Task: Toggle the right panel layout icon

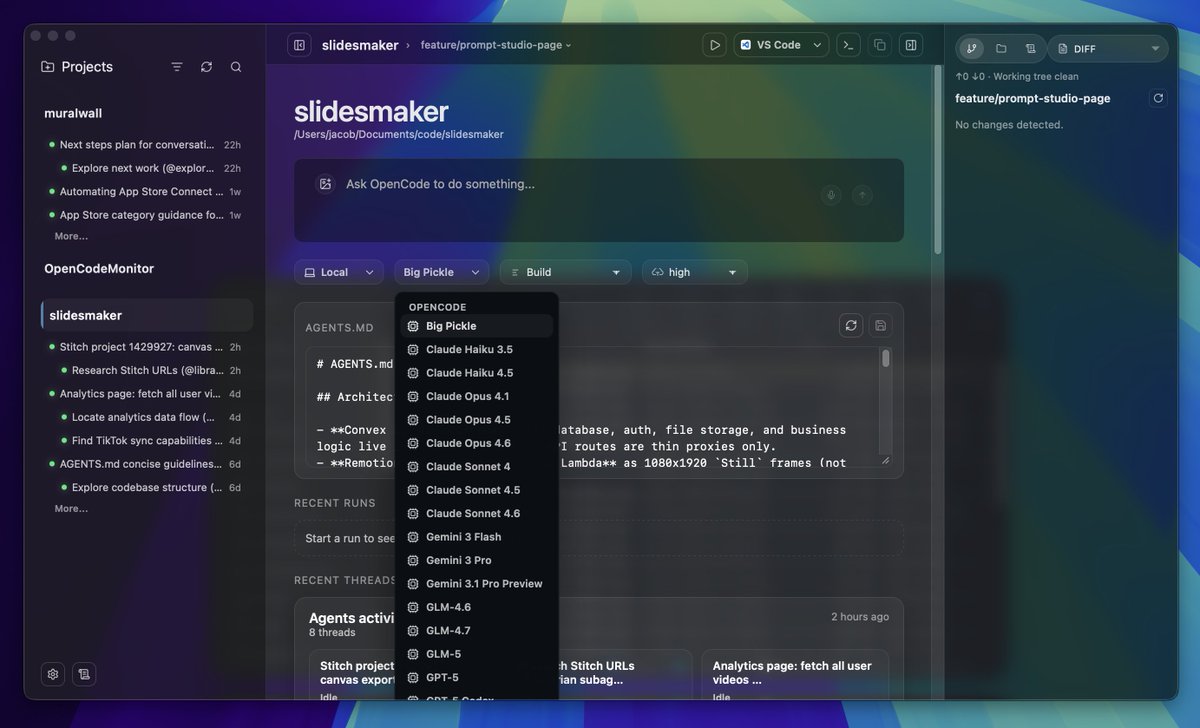Action: [x=910, y=45]
